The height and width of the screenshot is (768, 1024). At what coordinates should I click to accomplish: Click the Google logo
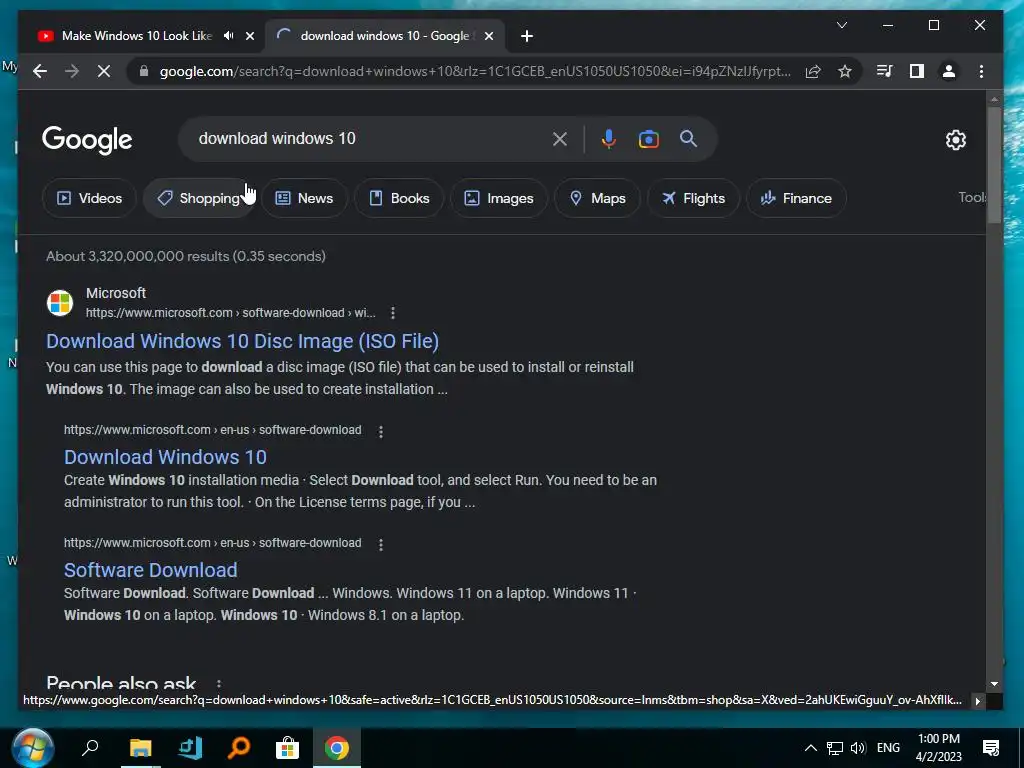(x=87, y=140)
